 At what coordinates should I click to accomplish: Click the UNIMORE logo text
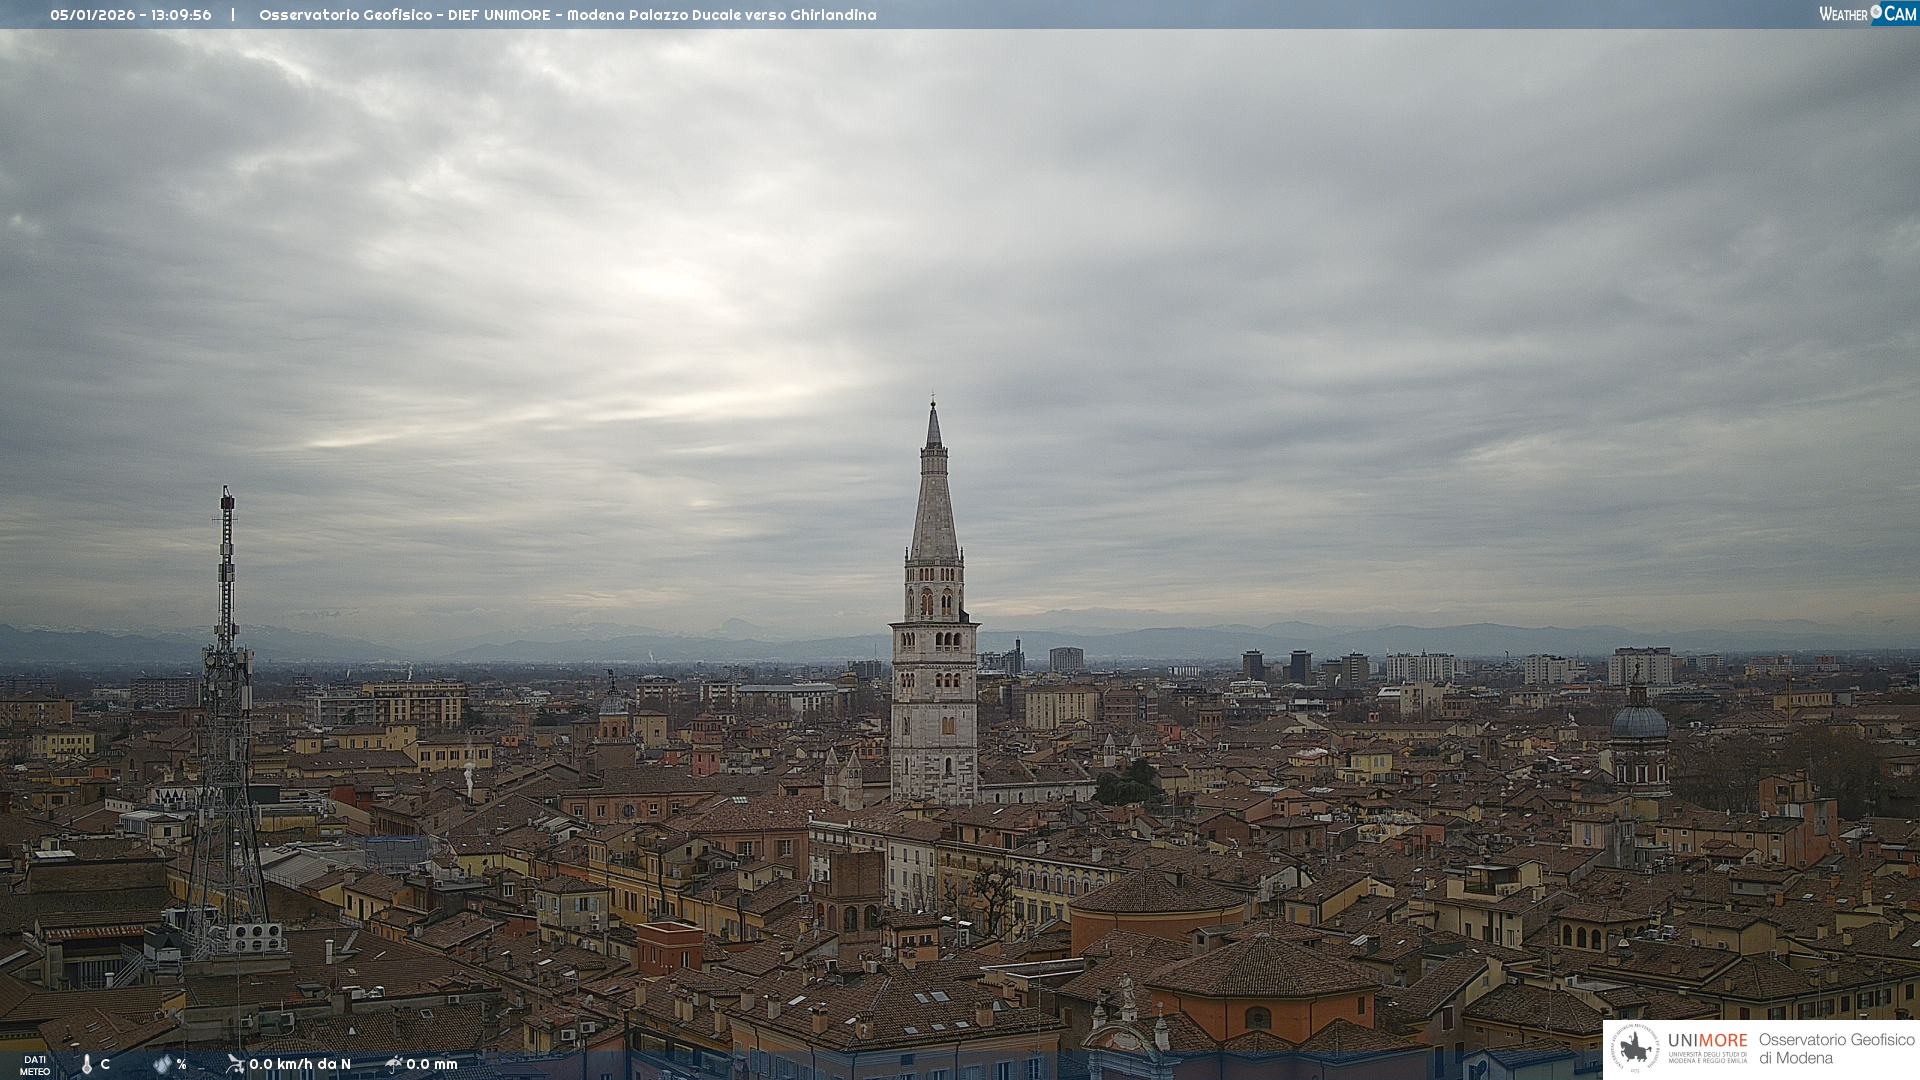(1707, 1041)
